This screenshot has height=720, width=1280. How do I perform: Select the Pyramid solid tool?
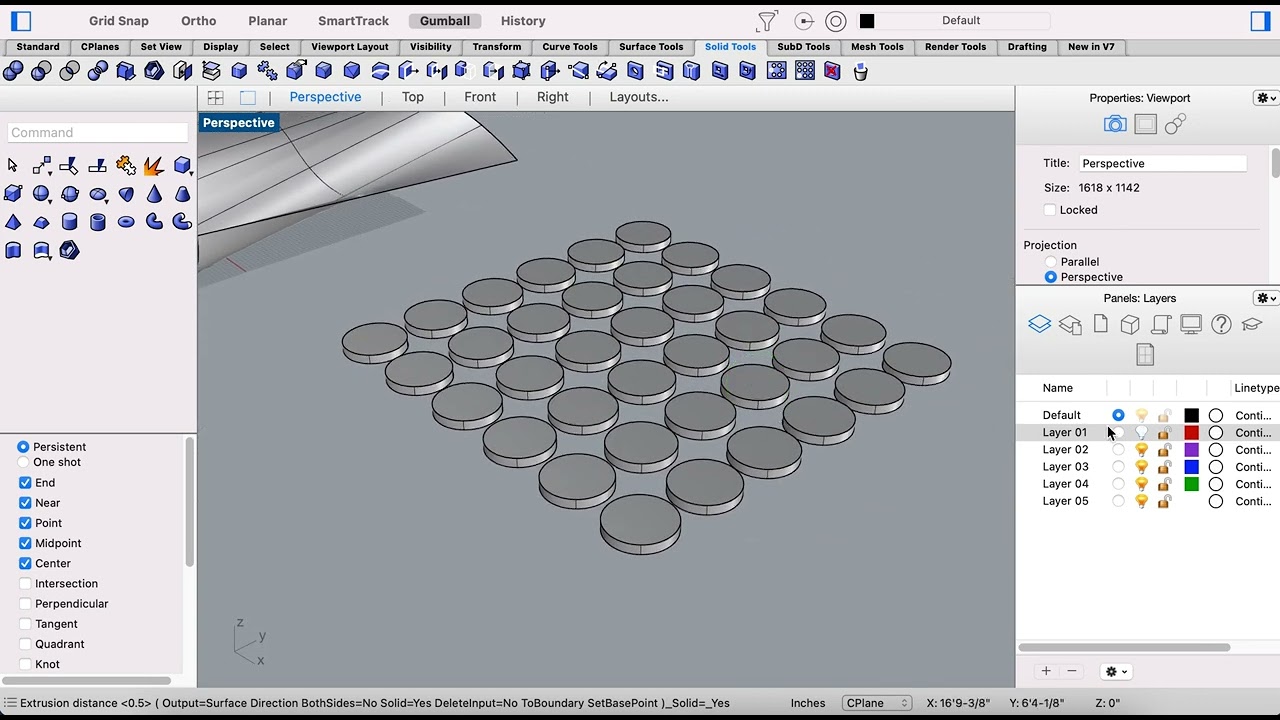tap(13, 222)
